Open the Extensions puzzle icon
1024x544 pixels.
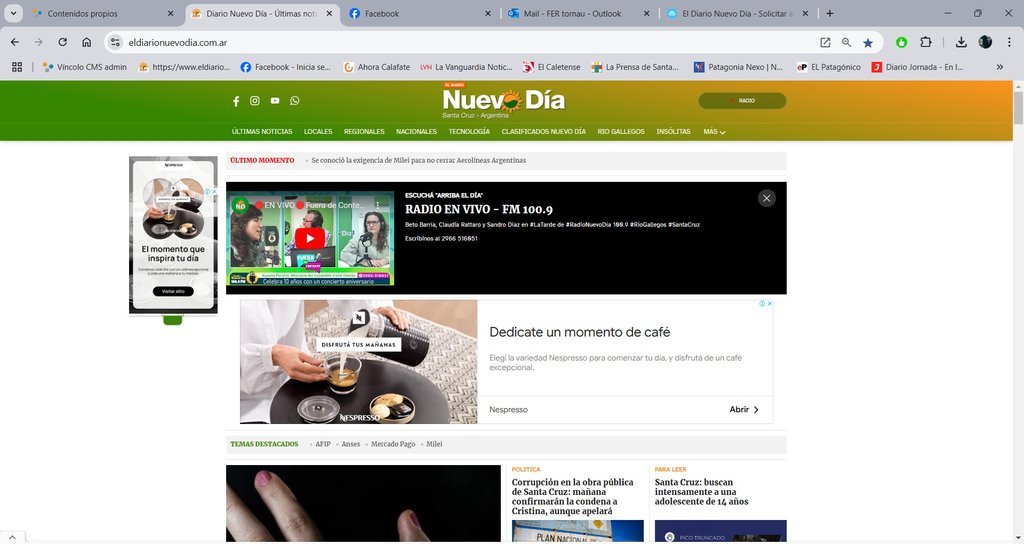[926, 42]
